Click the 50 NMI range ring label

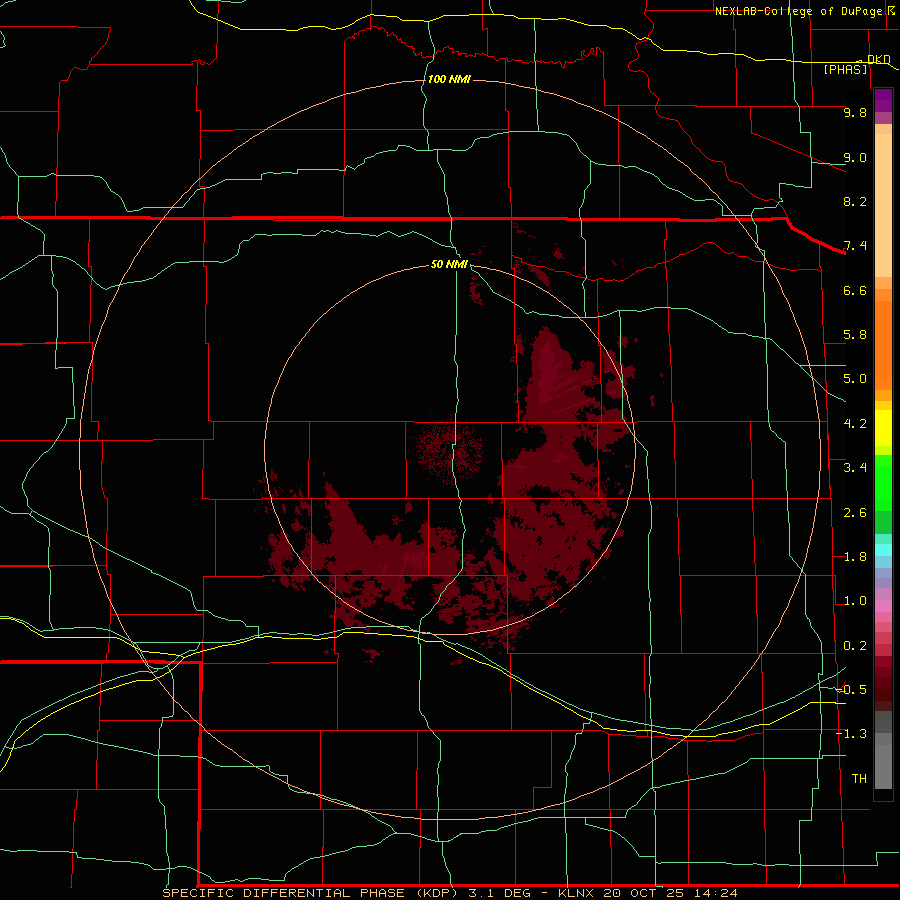pos(449,264)
